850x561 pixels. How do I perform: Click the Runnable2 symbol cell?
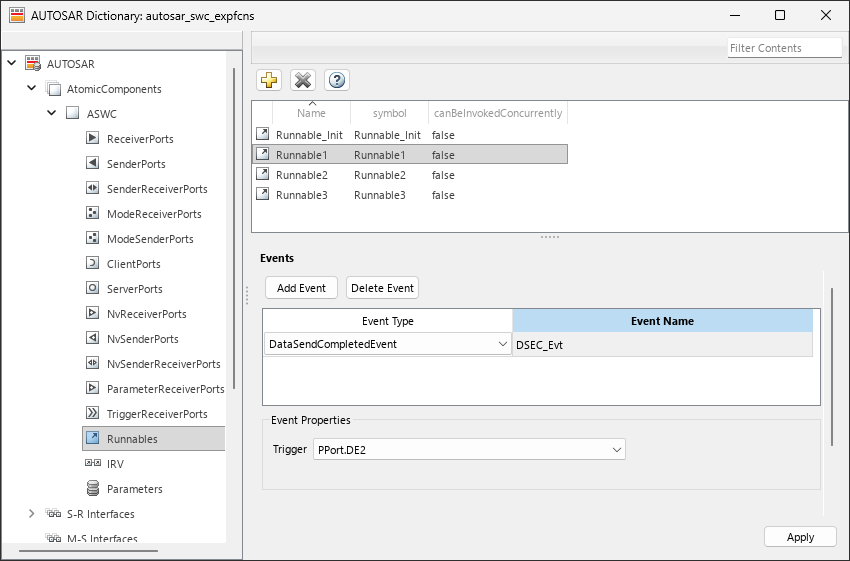point(379,175)
